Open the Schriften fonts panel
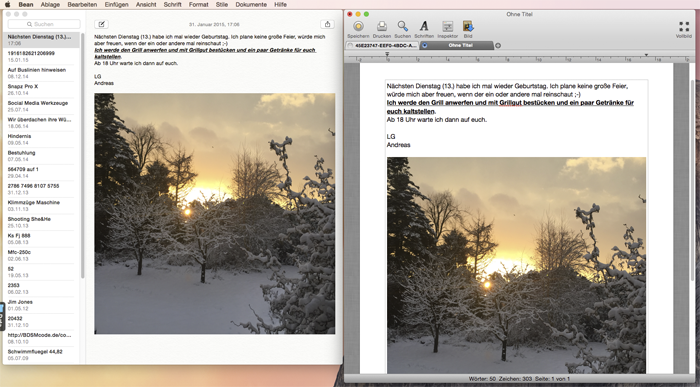This screenshot has width=700, height=387. pos(424,26)
